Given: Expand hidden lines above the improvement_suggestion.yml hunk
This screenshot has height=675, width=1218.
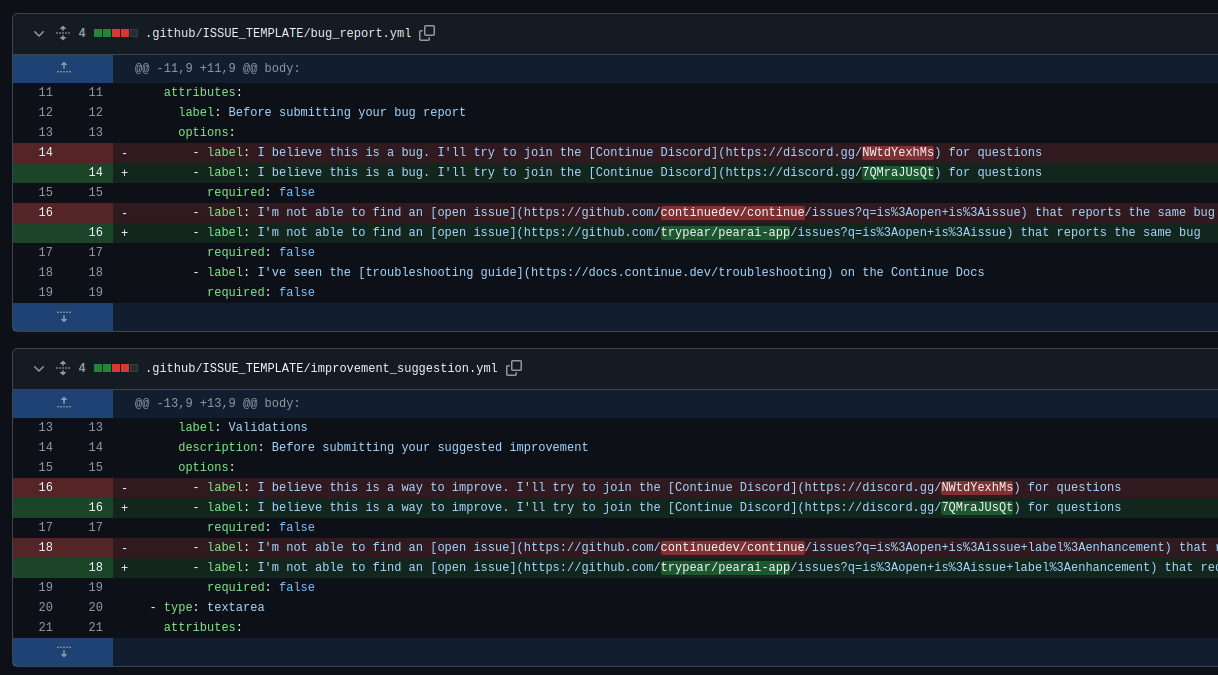Looking at the screenshot, I should click(62, 403).
